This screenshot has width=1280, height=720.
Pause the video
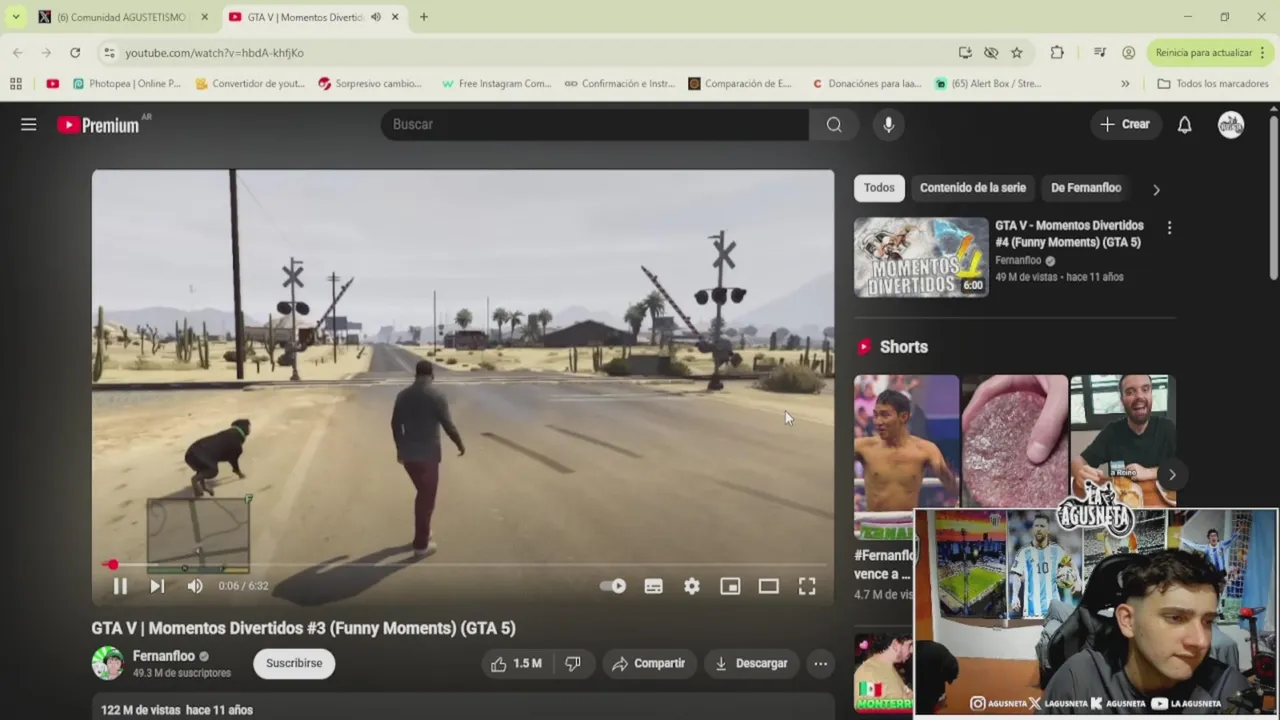coord(119,586)
